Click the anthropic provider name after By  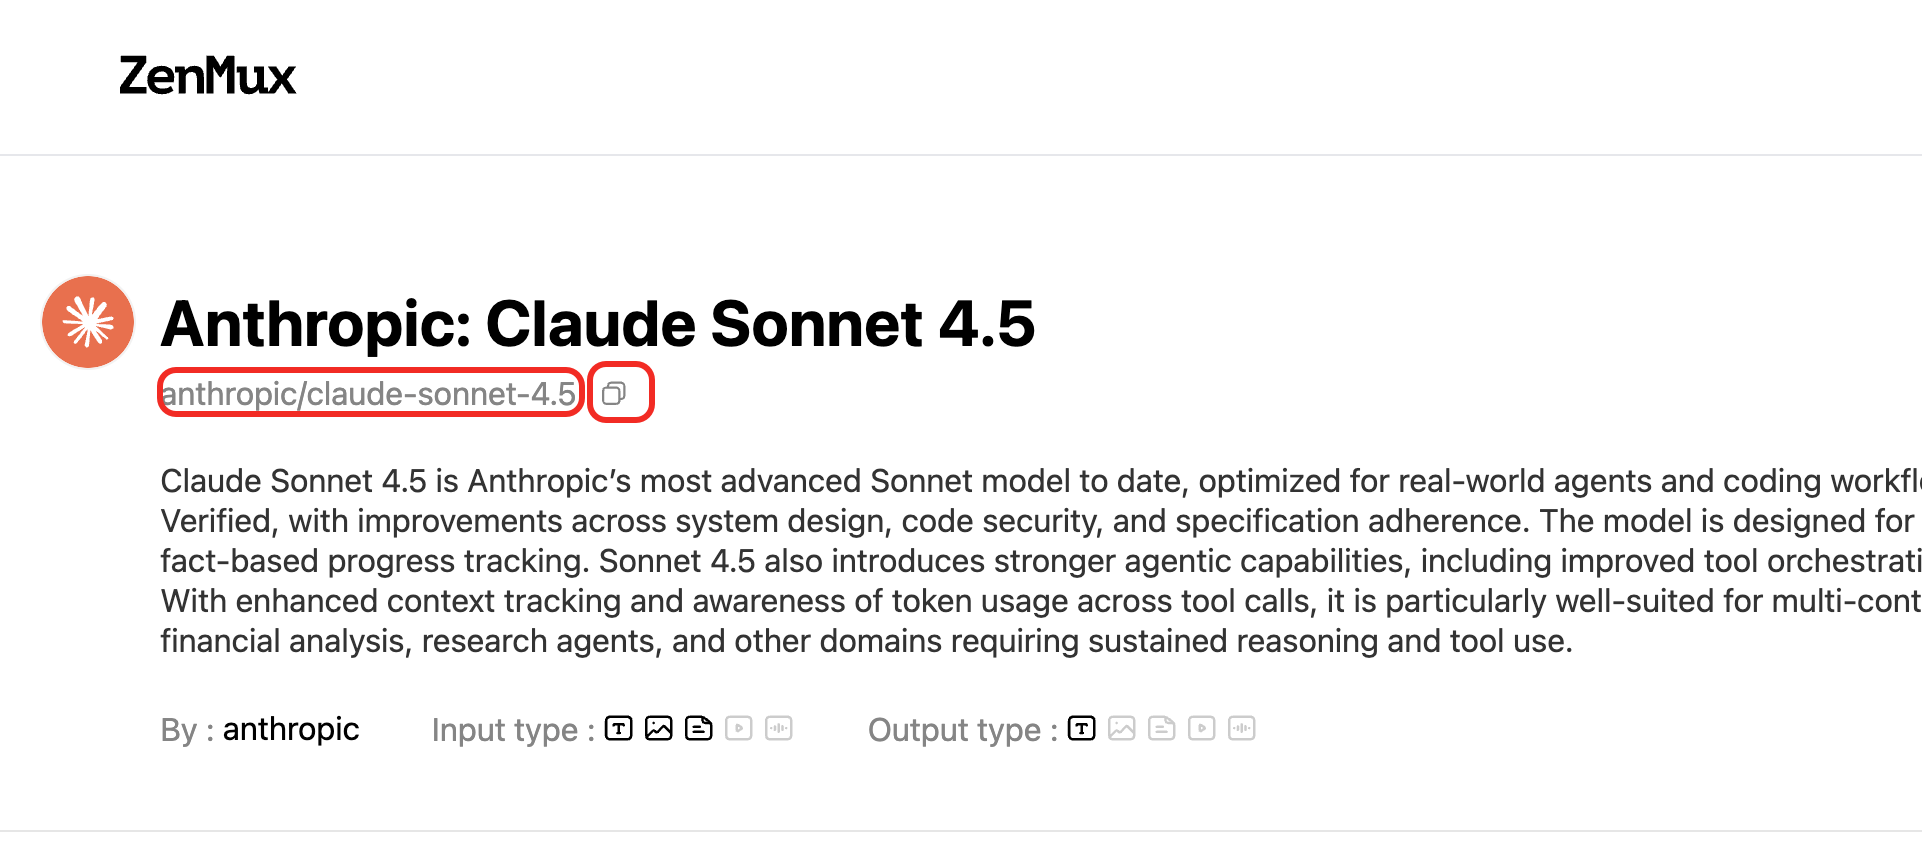[290, 729]
